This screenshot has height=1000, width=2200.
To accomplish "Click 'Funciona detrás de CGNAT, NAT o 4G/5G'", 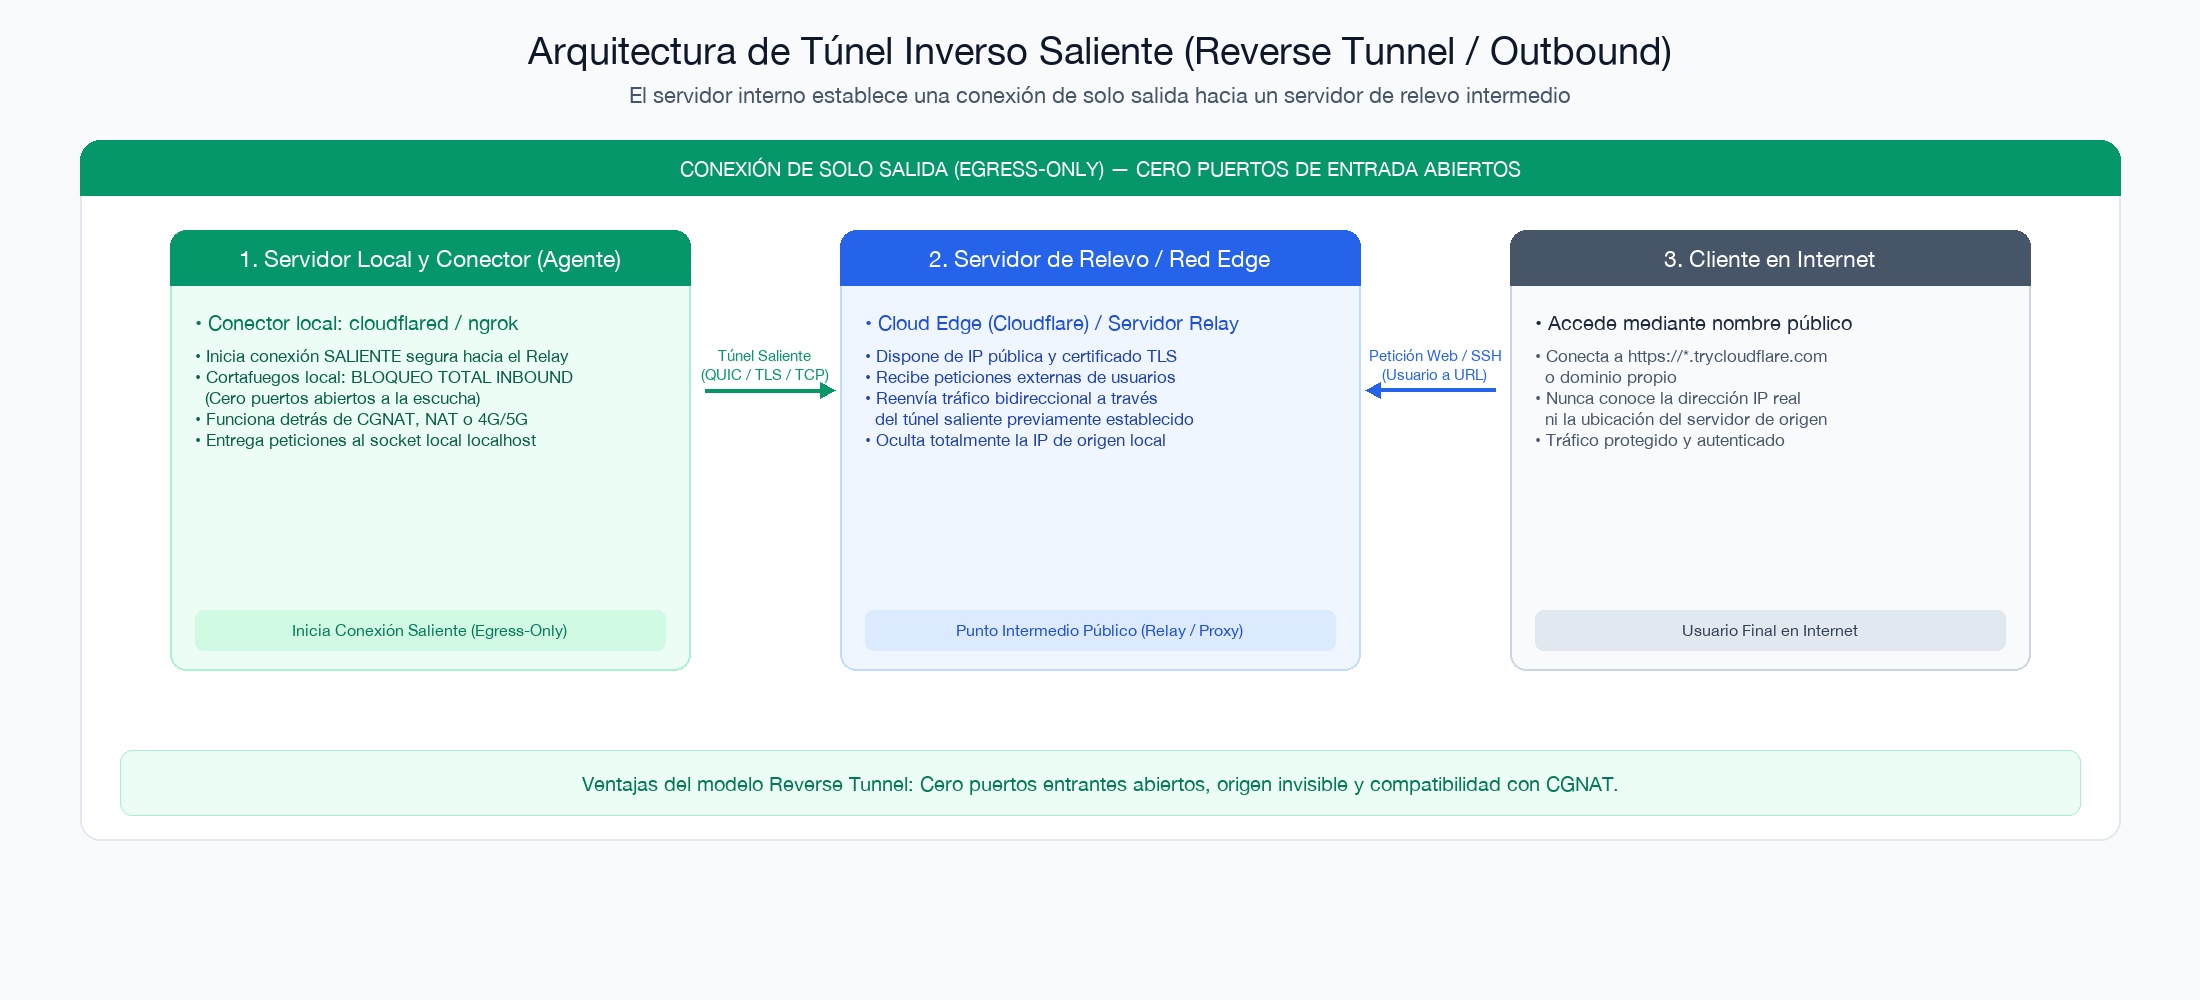I will (x=361, y=419).
